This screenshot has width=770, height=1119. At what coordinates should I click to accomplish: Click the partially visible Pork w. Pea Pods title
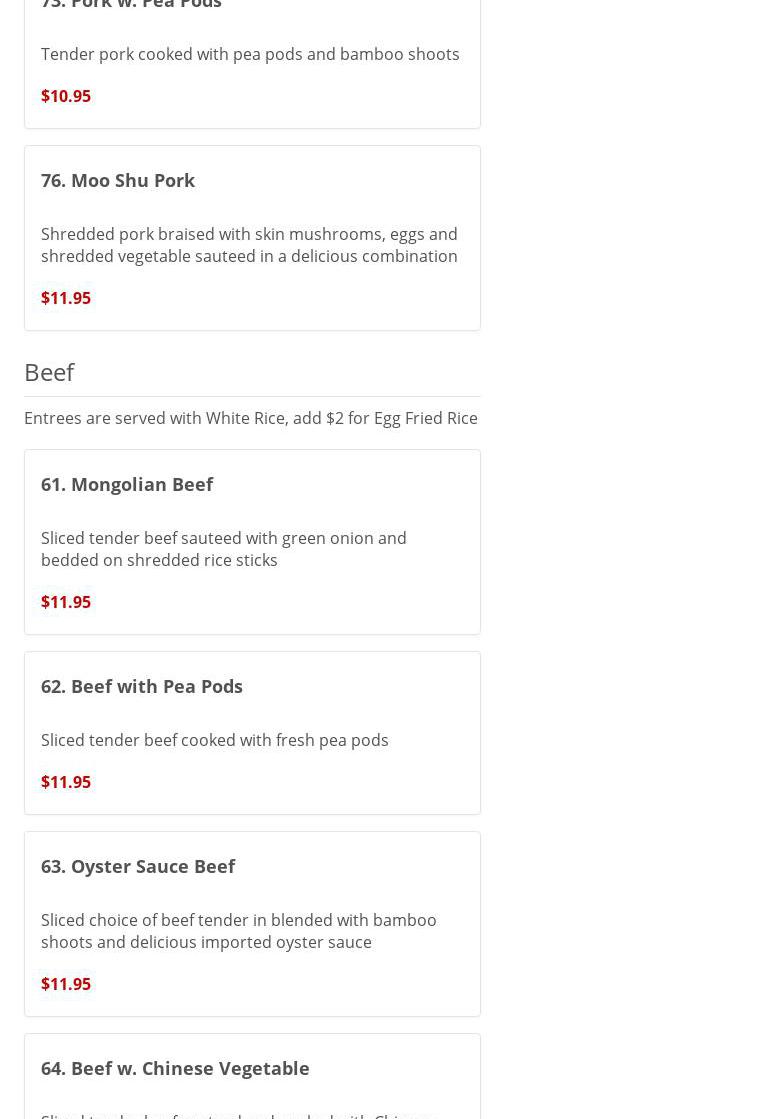(x=131, y=5)
